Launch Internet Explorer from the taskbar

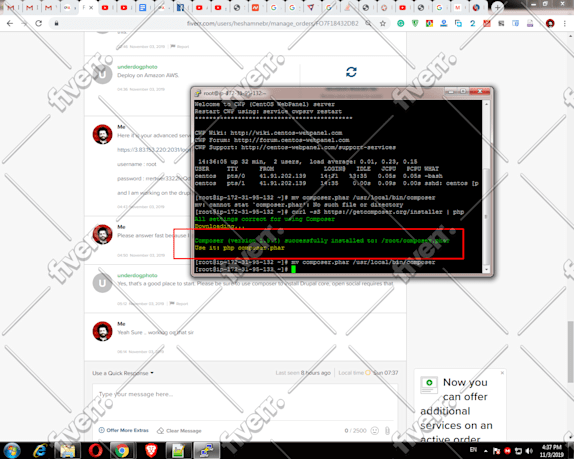pyautogui.click(x=40, y=451)
